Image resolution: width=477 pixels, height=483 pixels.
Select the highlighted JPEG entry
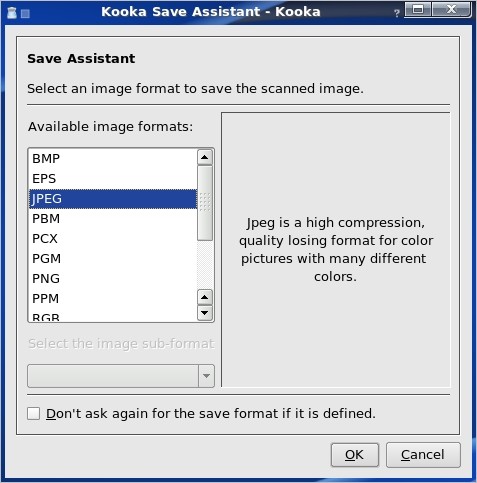[x=113, y=199]
